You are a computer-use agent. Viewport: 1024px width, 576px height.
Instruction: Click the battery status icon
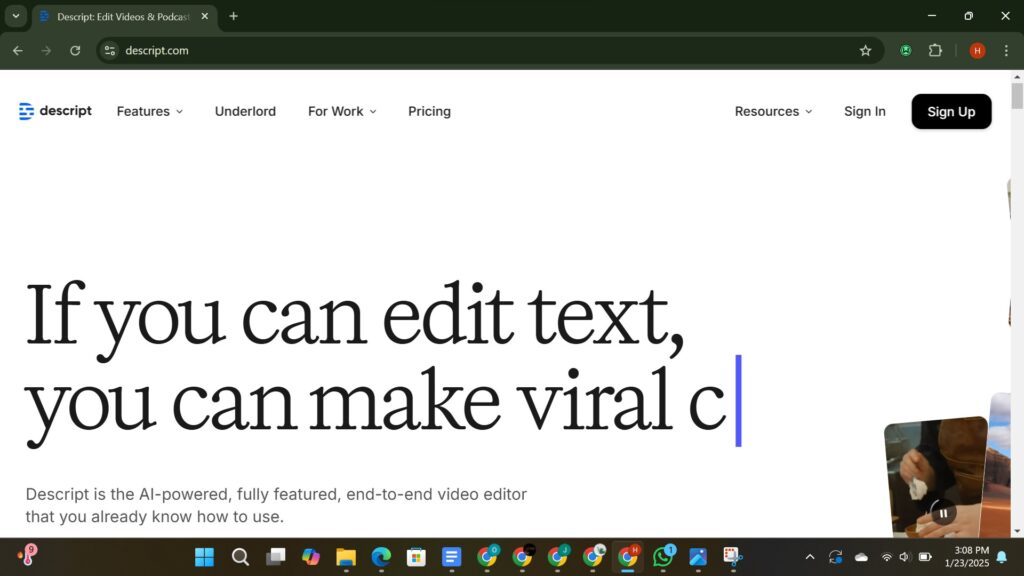tap(925, 557)
